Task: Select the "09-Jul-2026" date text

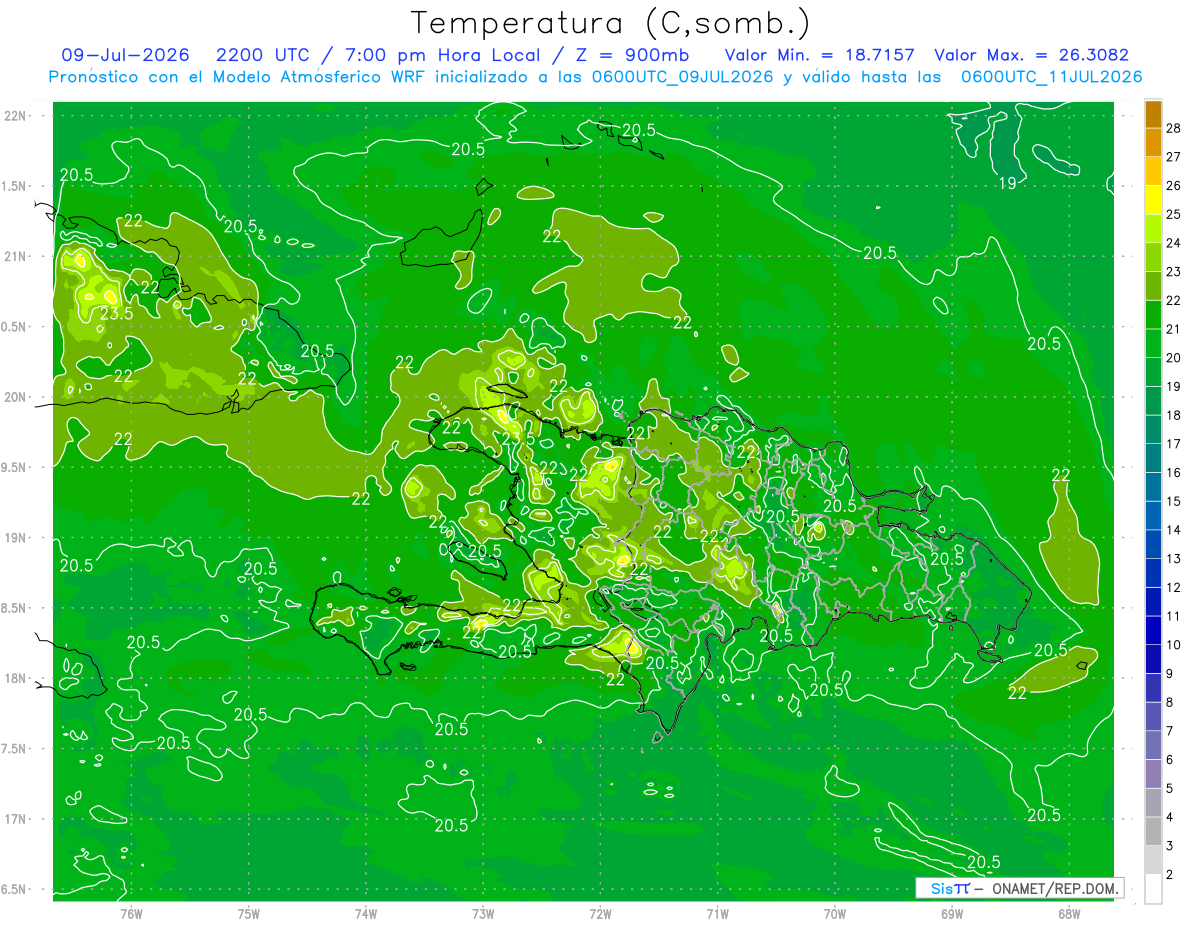Action: 125,55
